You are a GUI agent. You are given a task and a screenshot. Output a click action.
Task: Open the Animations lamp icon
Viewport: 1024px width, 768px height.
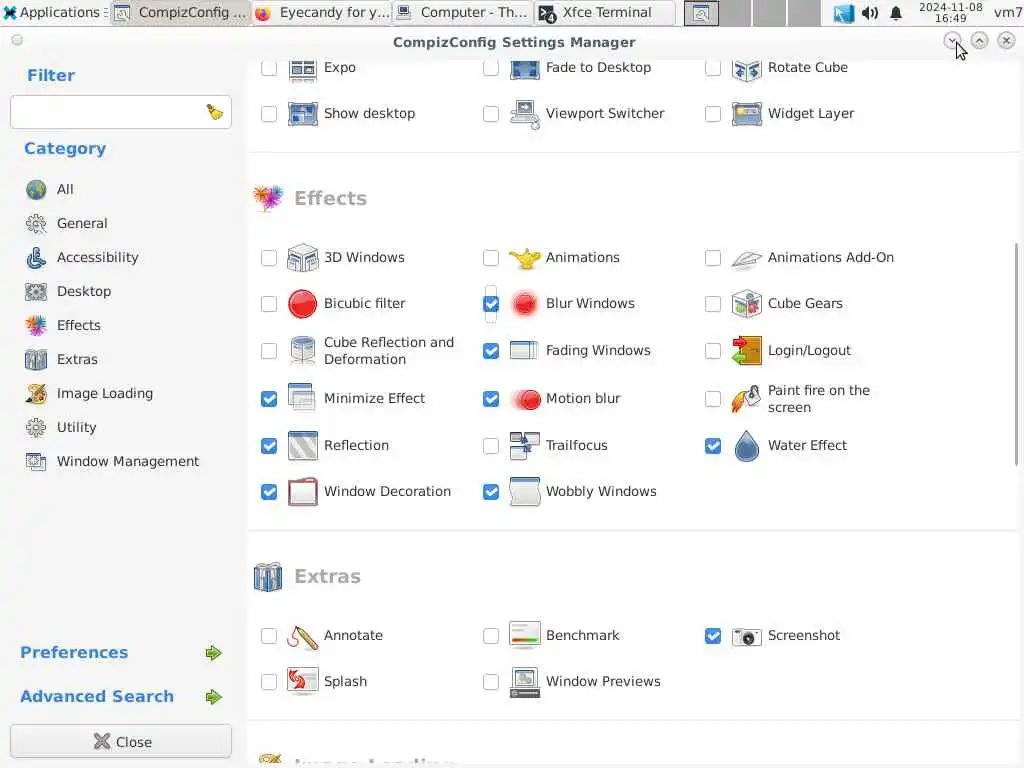[x=524, y=257]
